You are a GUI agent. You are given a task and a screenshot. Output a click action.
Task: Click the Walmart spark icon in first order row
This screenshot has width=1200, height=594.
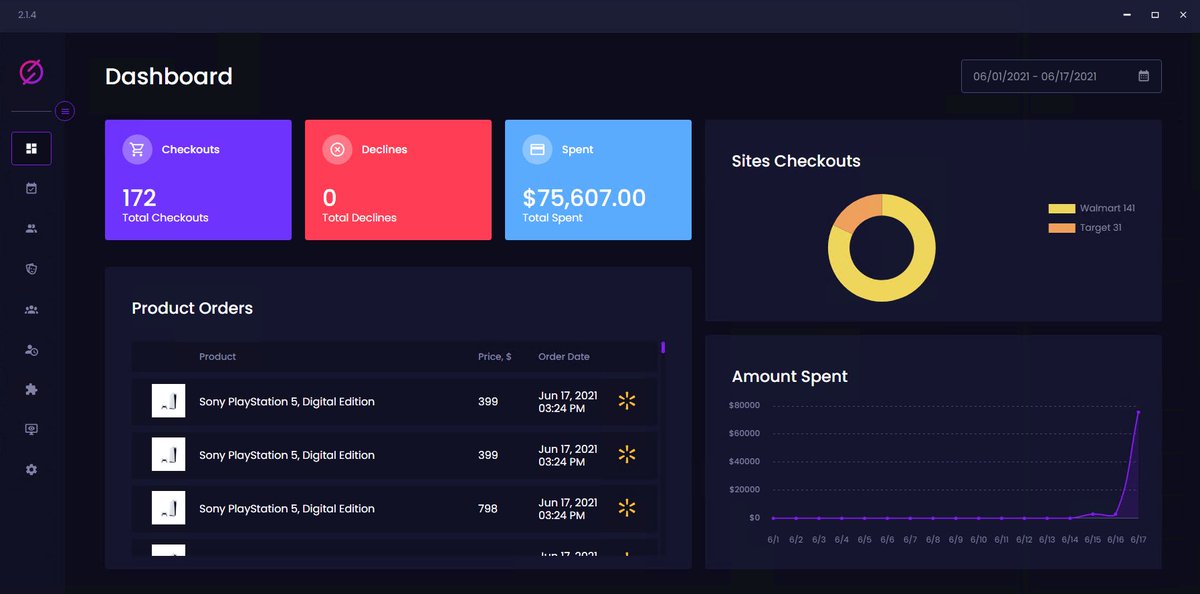627,401
